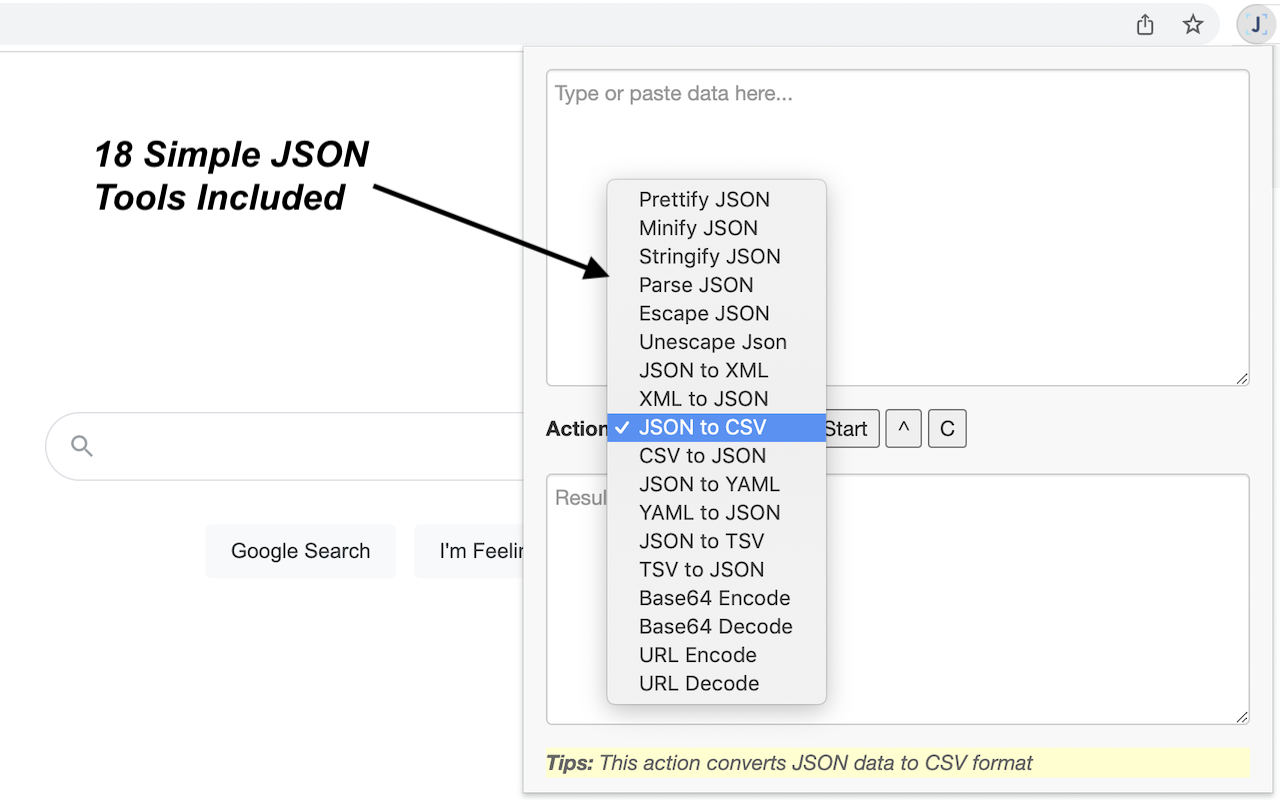The width and height of the screenshot is (1280, 800).
Task: Choose "CSV to JSON" conversion
Action: 702,455
